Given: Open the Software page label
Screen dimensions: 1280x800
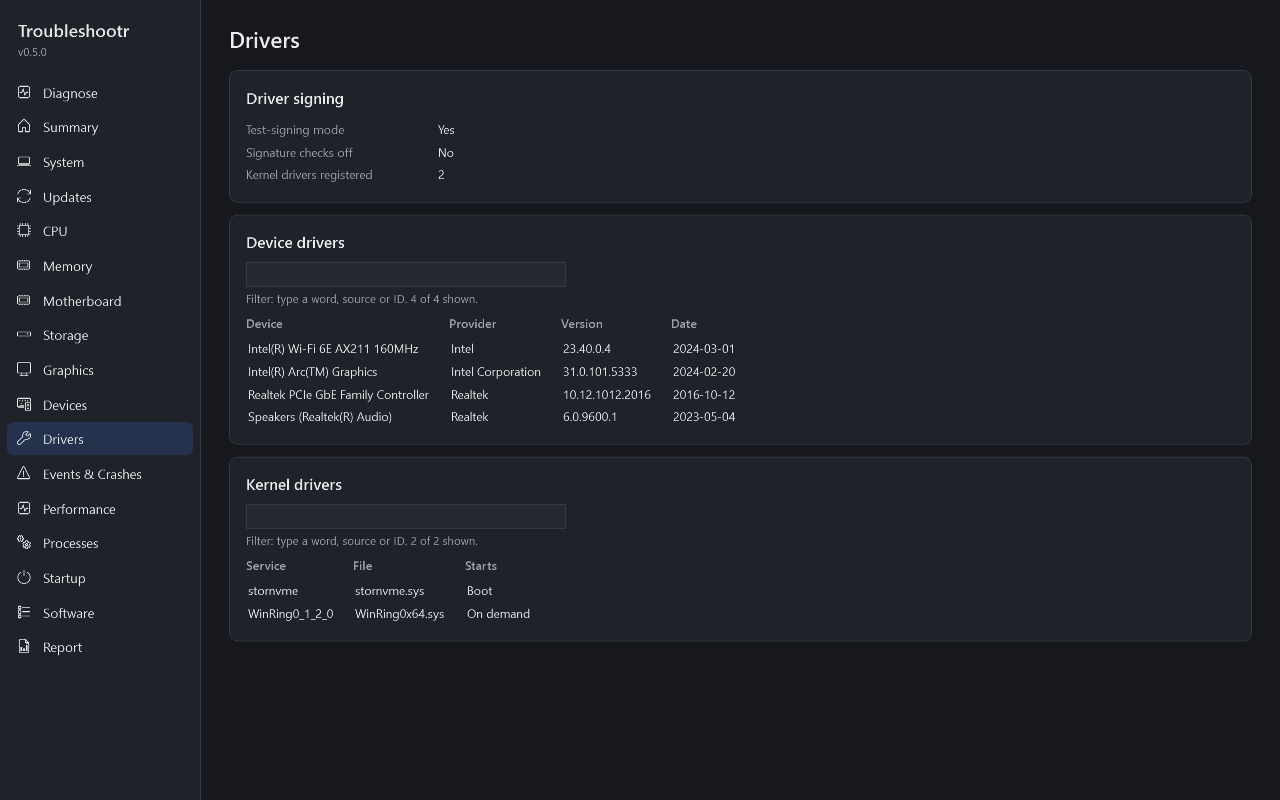Looking at the screenshot, I should (x=68, y=613).
